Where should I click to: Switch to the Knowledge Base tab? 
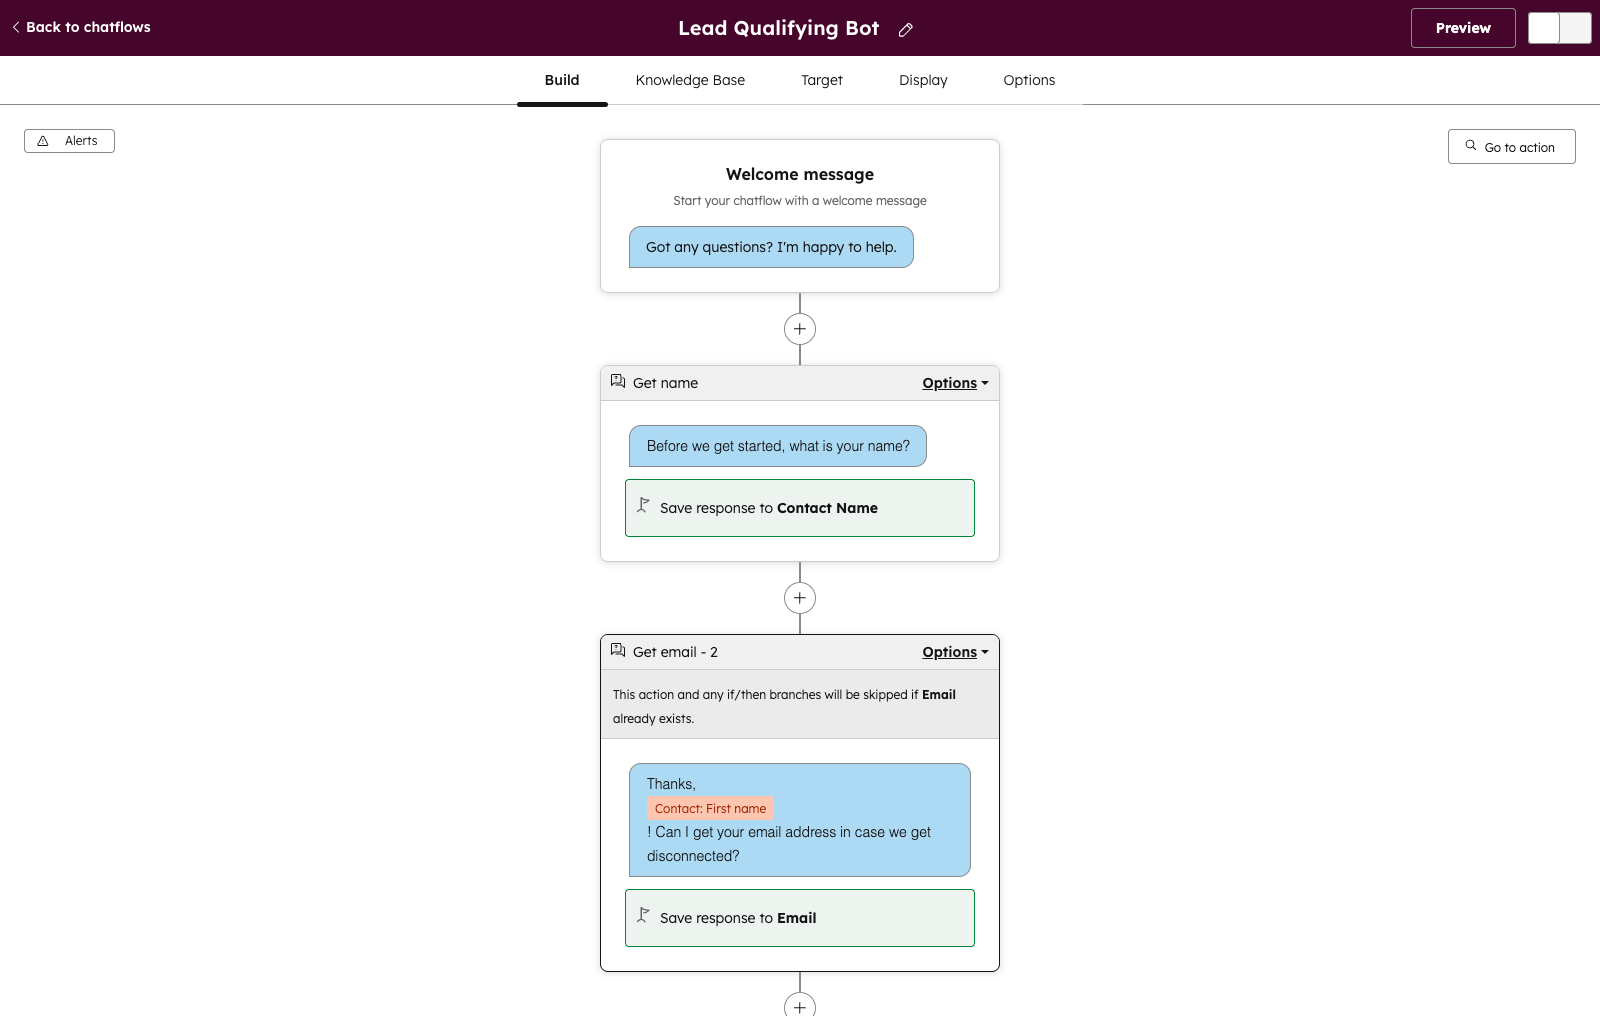click(690, 80)
